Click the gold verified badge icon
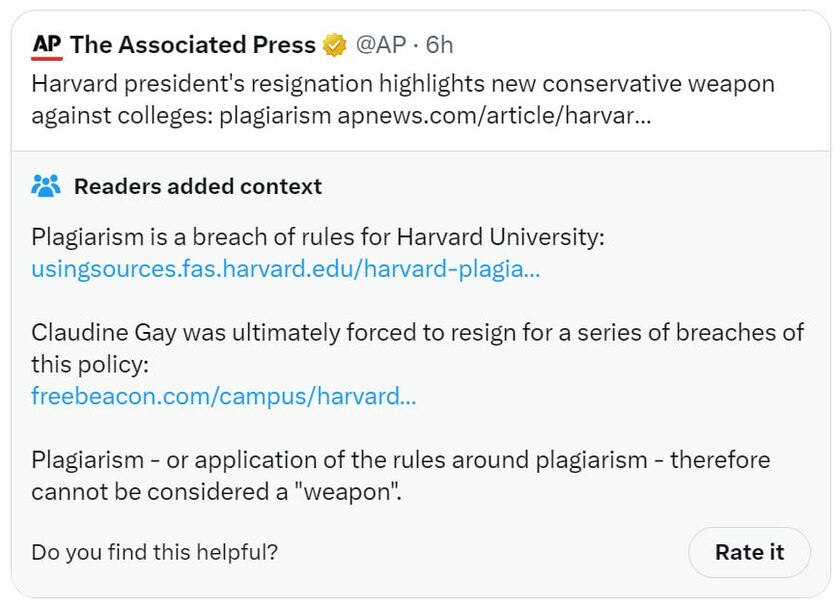840x607 pixels. click(334, 45)
